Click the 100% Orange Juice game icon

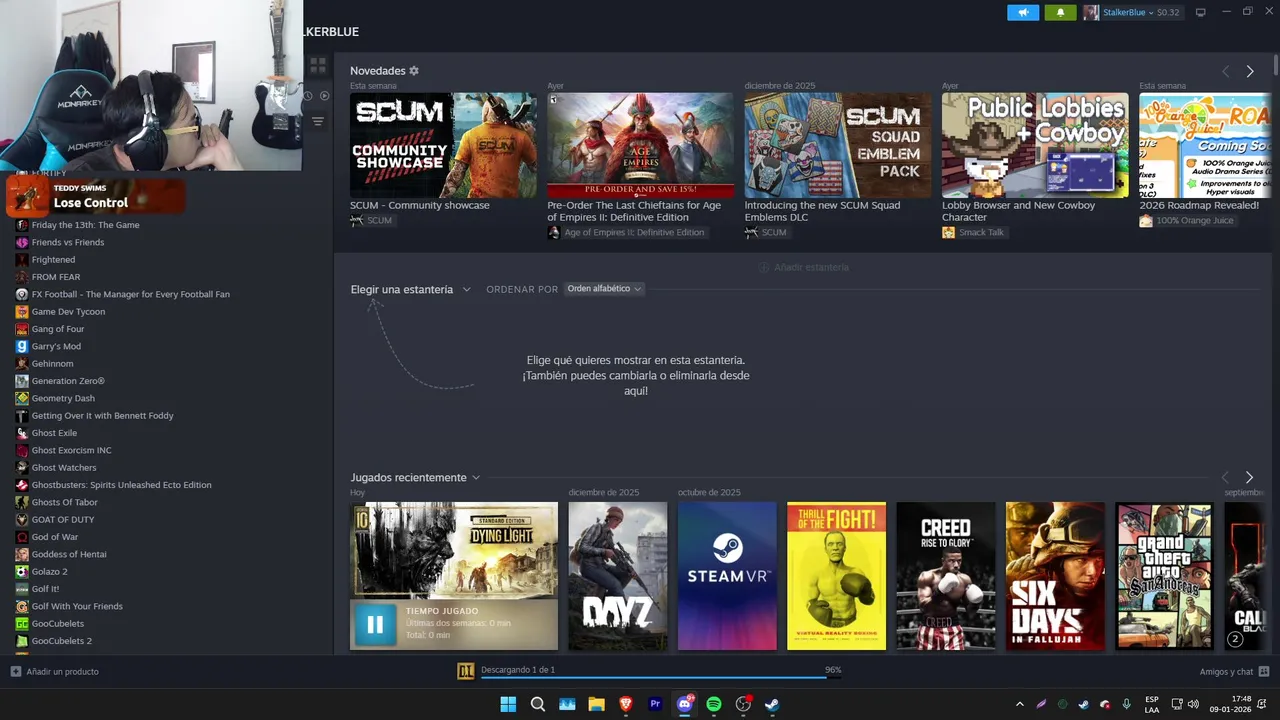(x=1146, y=220)
